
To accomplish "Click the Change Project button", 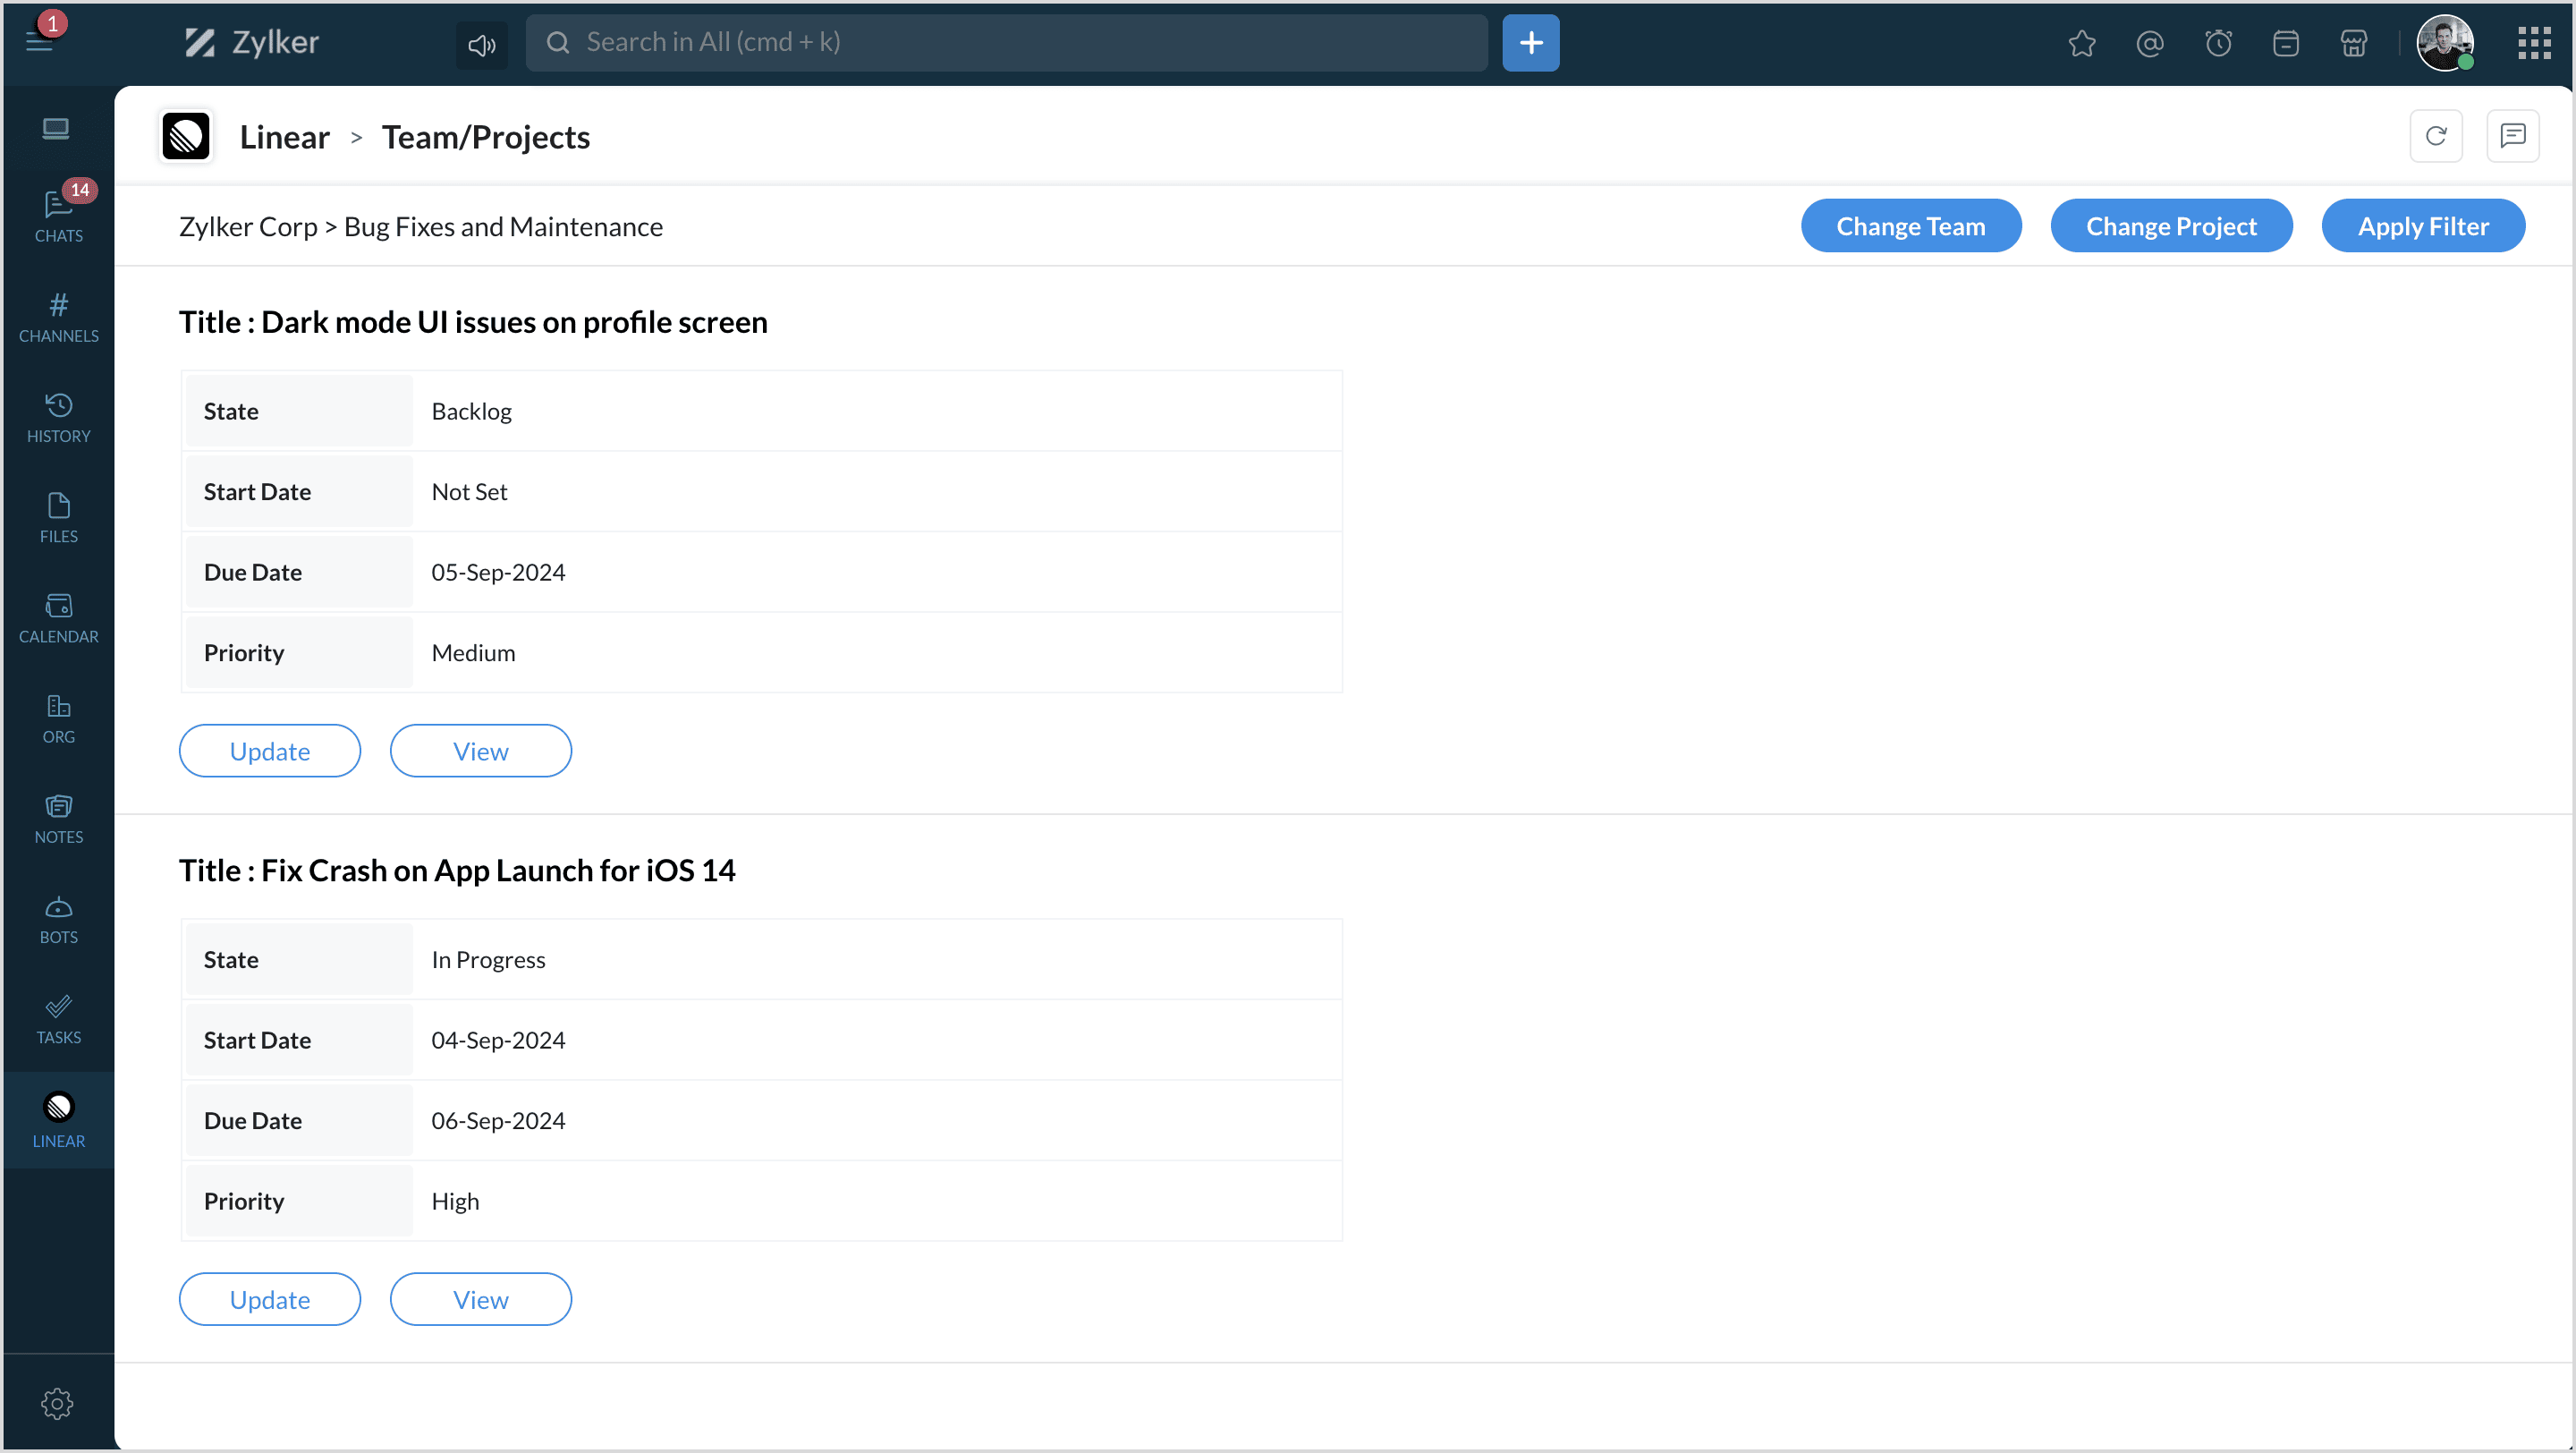I will (x=2170, y=226).
